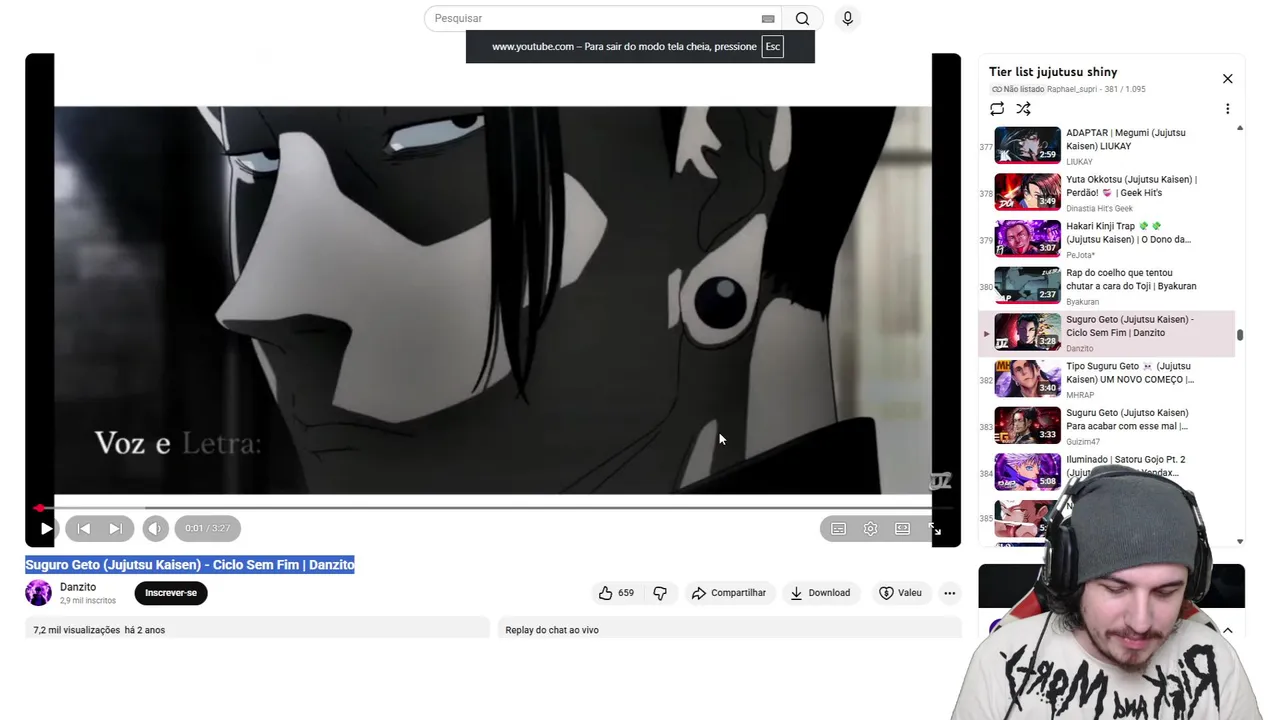Skip to previous video in player
1280x720 pixels.
point(84,528)
